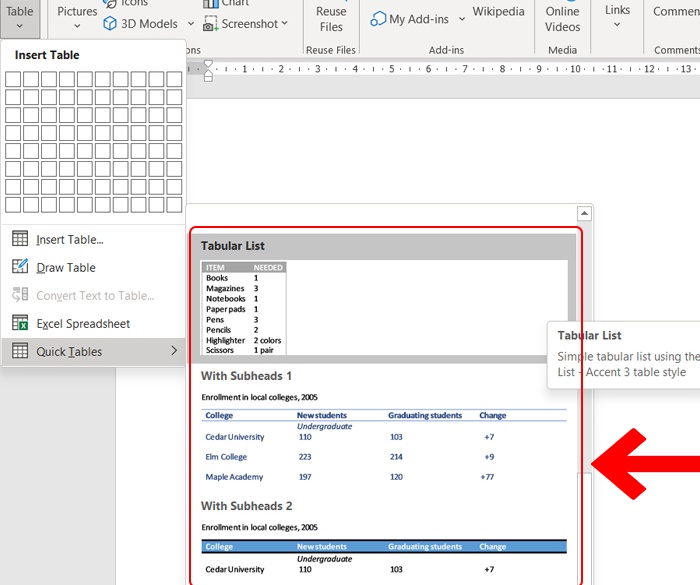700x585 pixels.
Task: Click the Insert Table header title
Action: click(47, 55)
